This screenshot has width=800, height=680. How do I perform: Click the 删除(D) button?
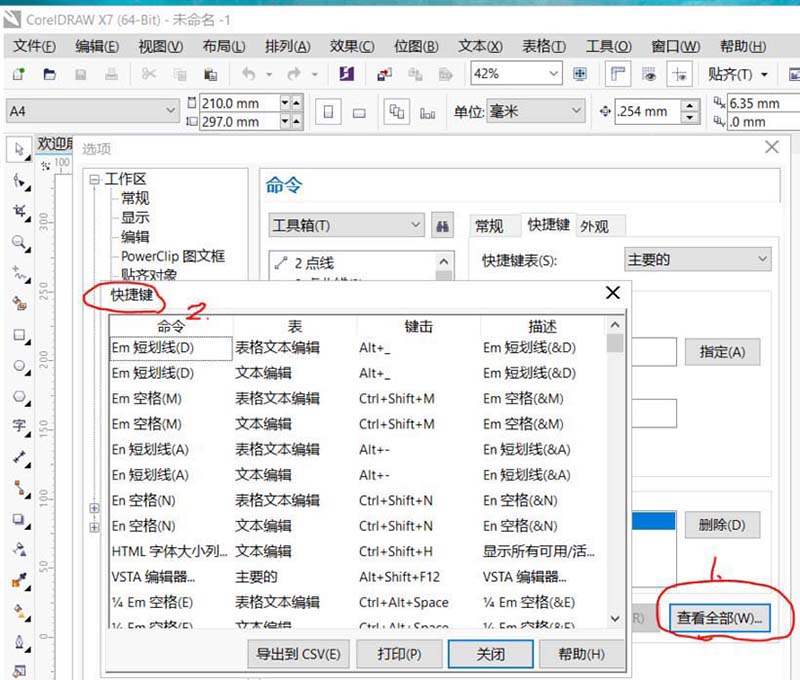(722, 525)
